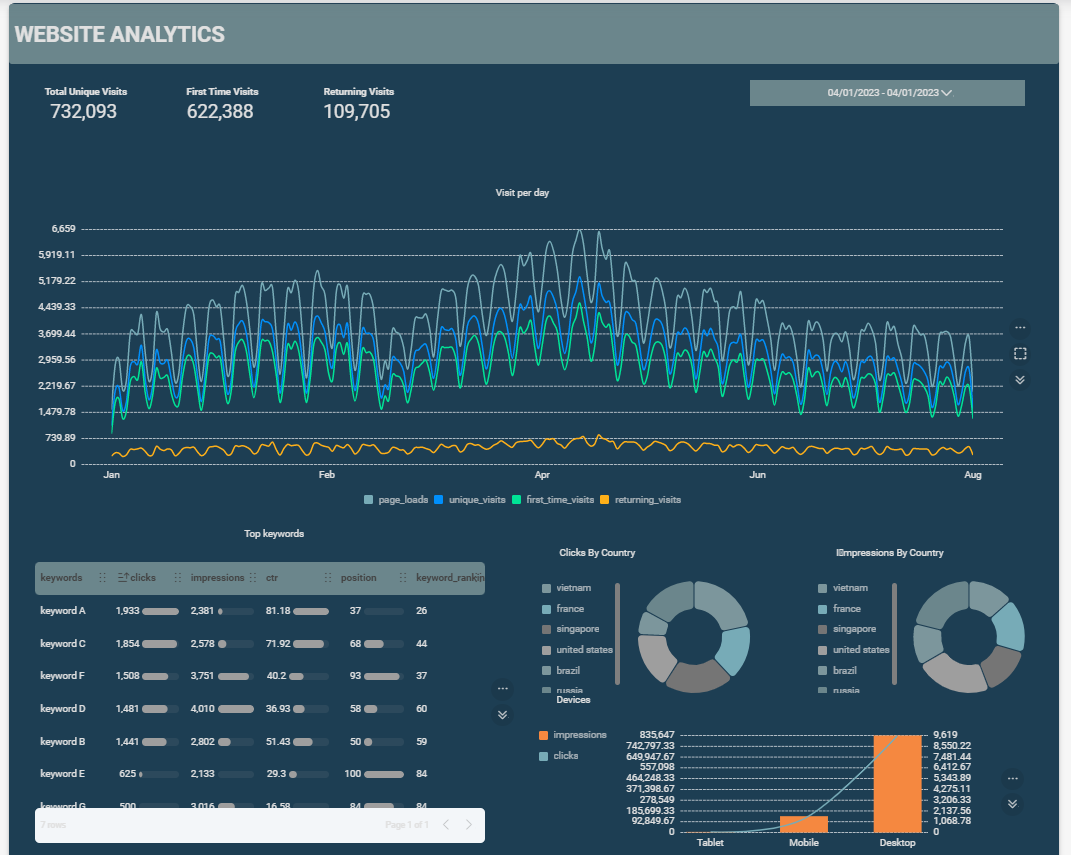Sort table by position column header

click(359, 578)
